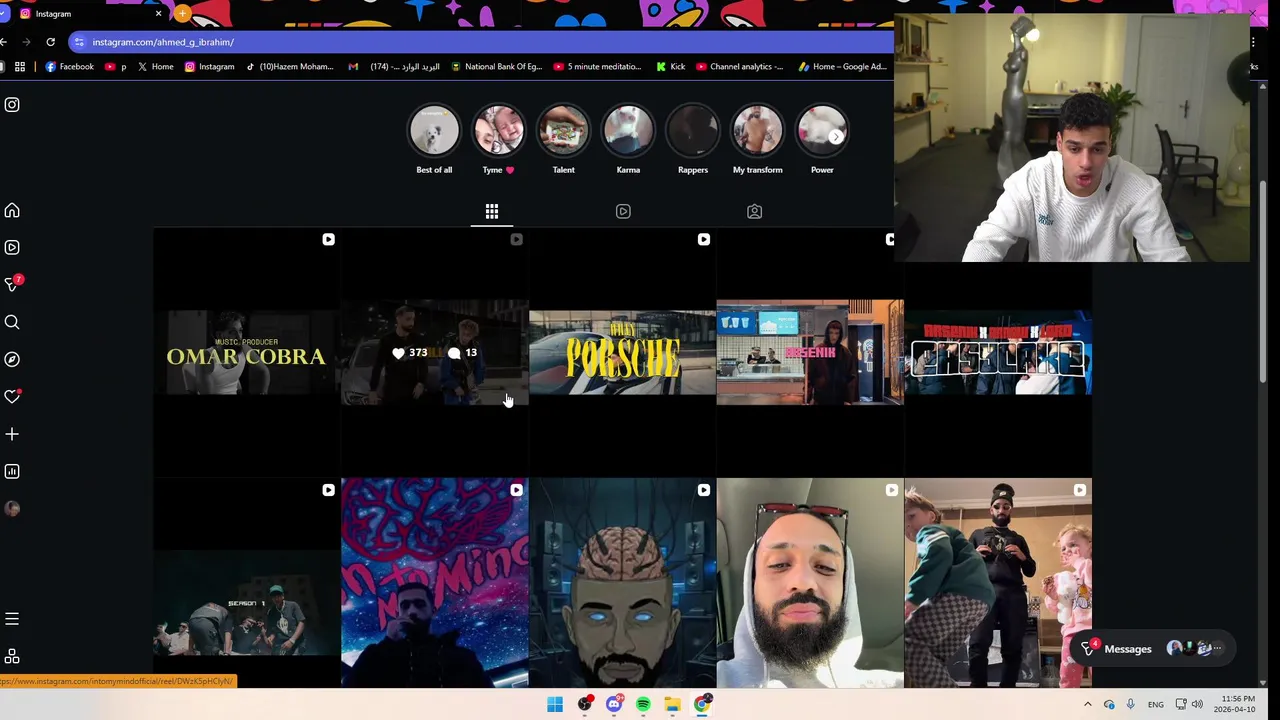Open the 'Karma' story highlight

tap(628, 131)
